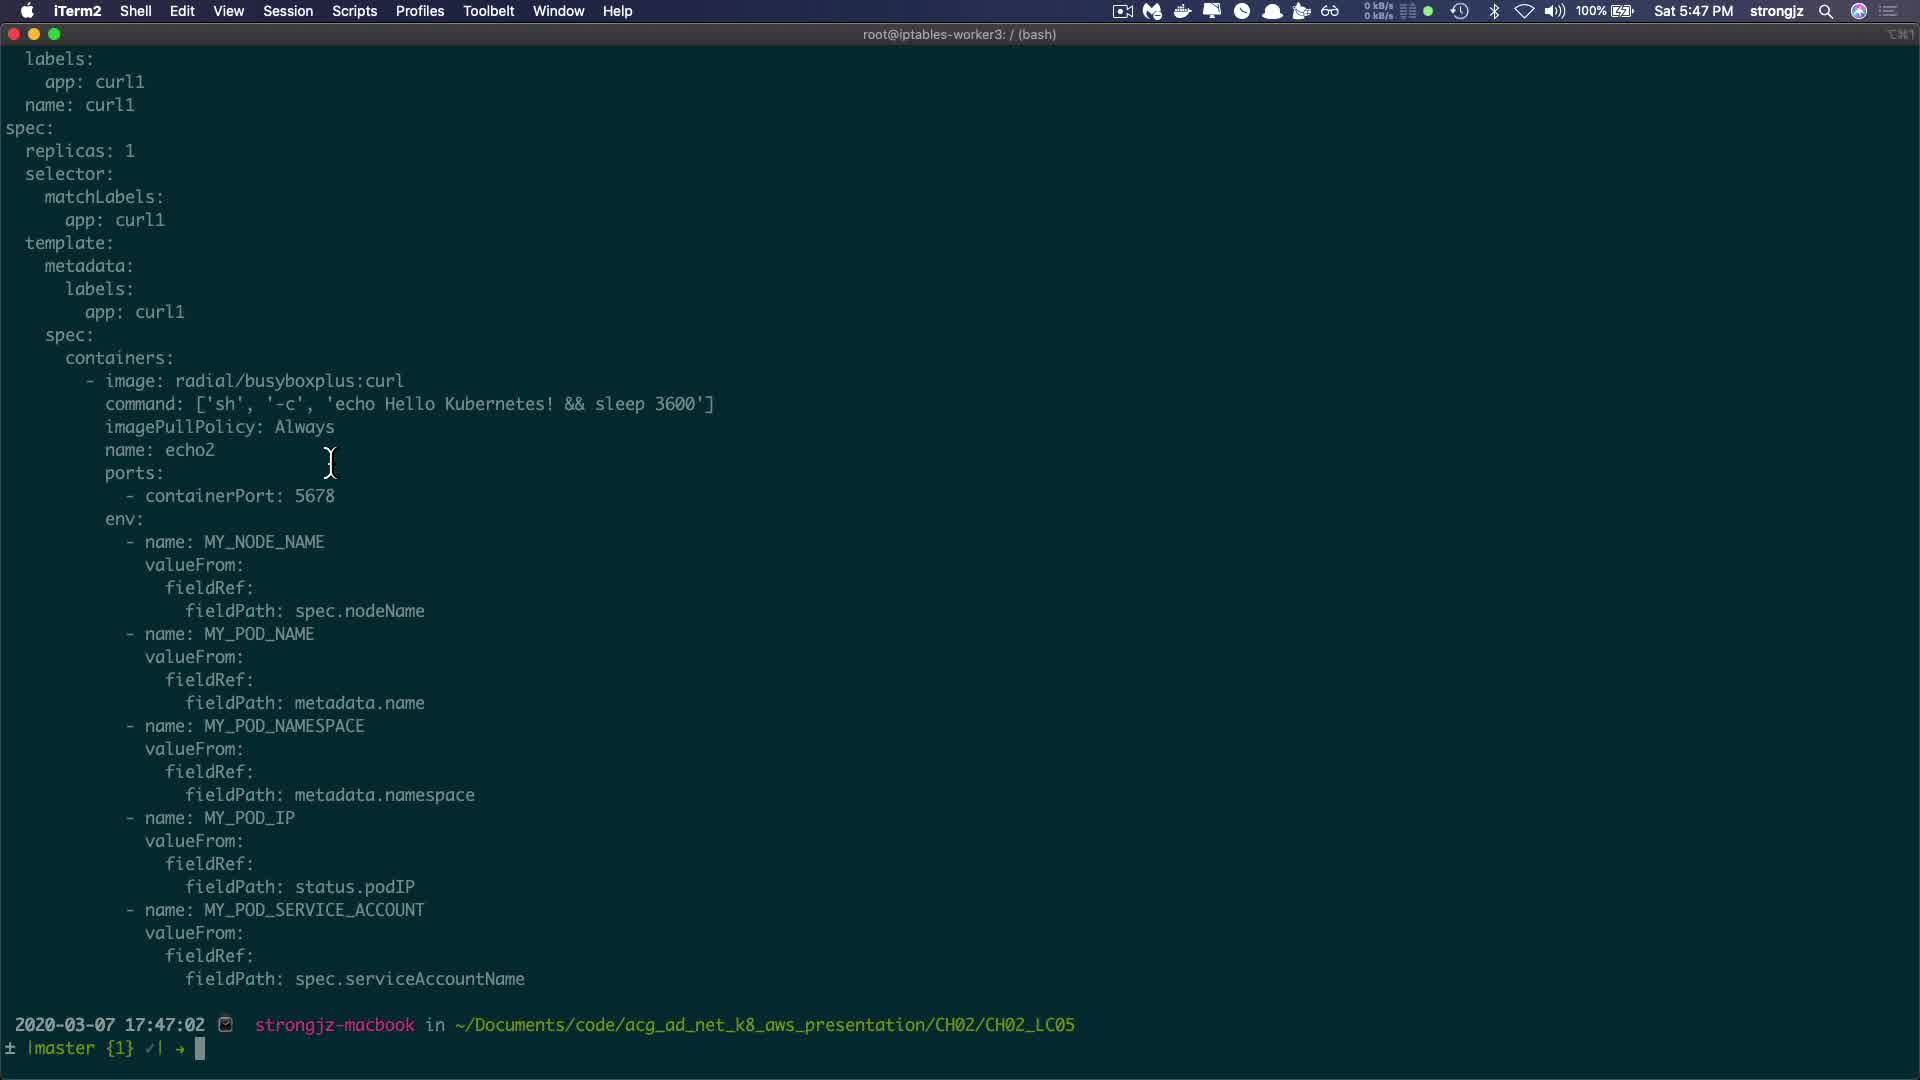The height and width of the screenshot is (1080, 1920).
Task: Click the volume speaker icon
Action: coord(1554,11)
